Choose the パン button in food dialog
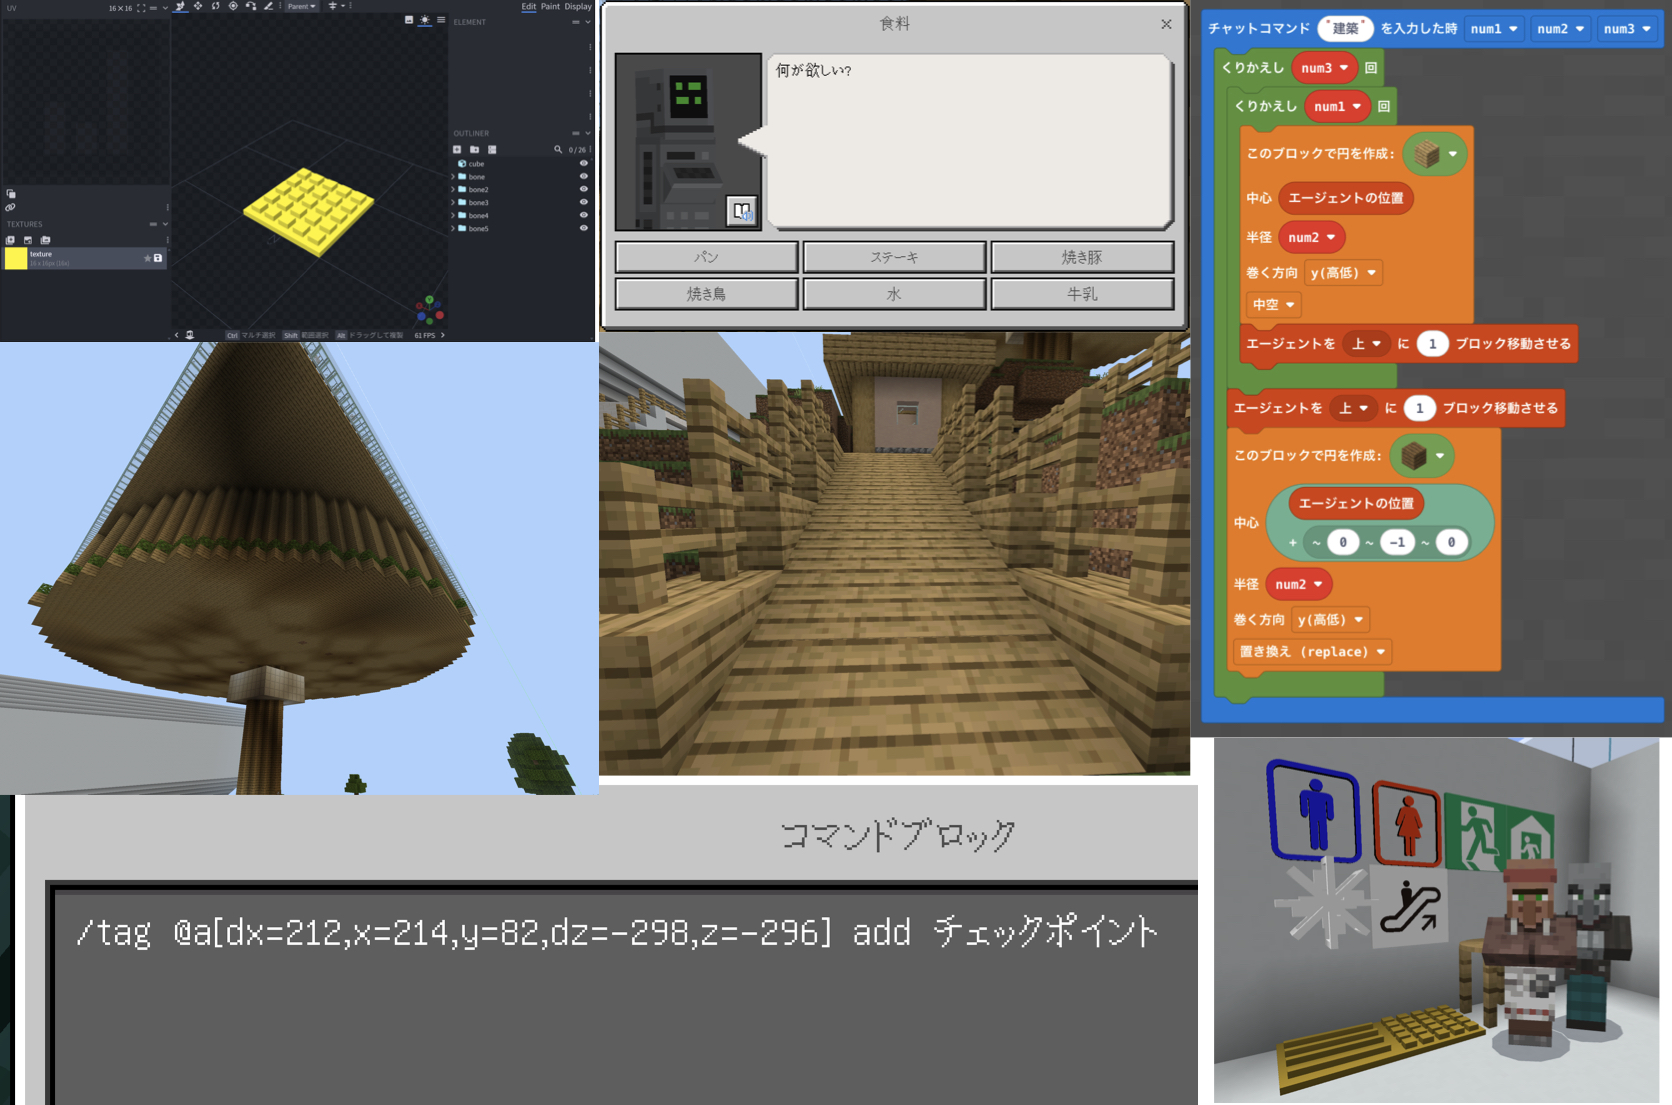This screenshot has height=1105, width=1672. coord(707,257)
